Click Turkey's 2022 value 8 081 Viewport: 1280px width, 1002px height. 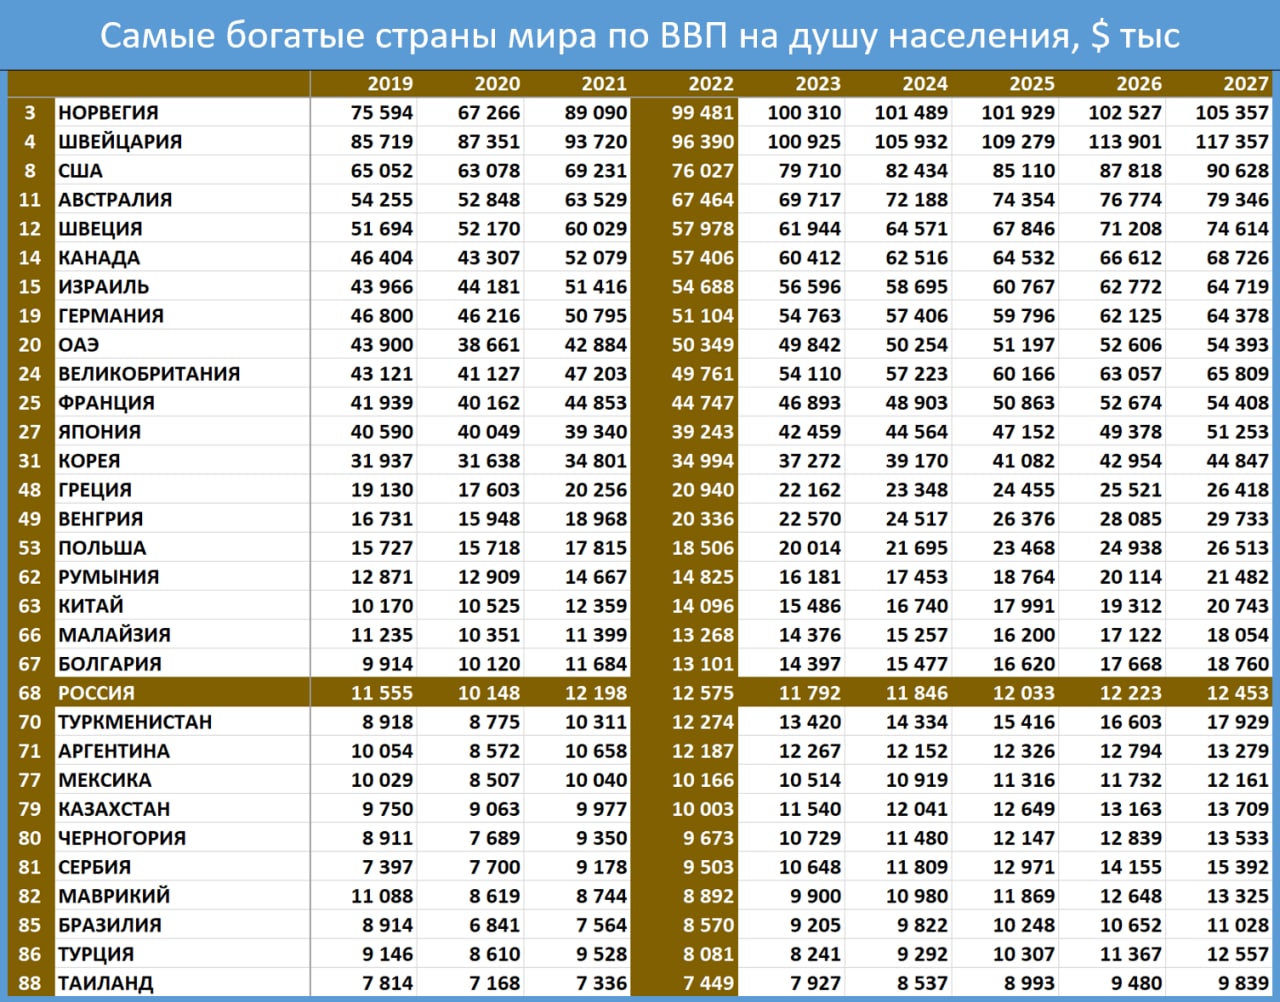tap(708, 954)
